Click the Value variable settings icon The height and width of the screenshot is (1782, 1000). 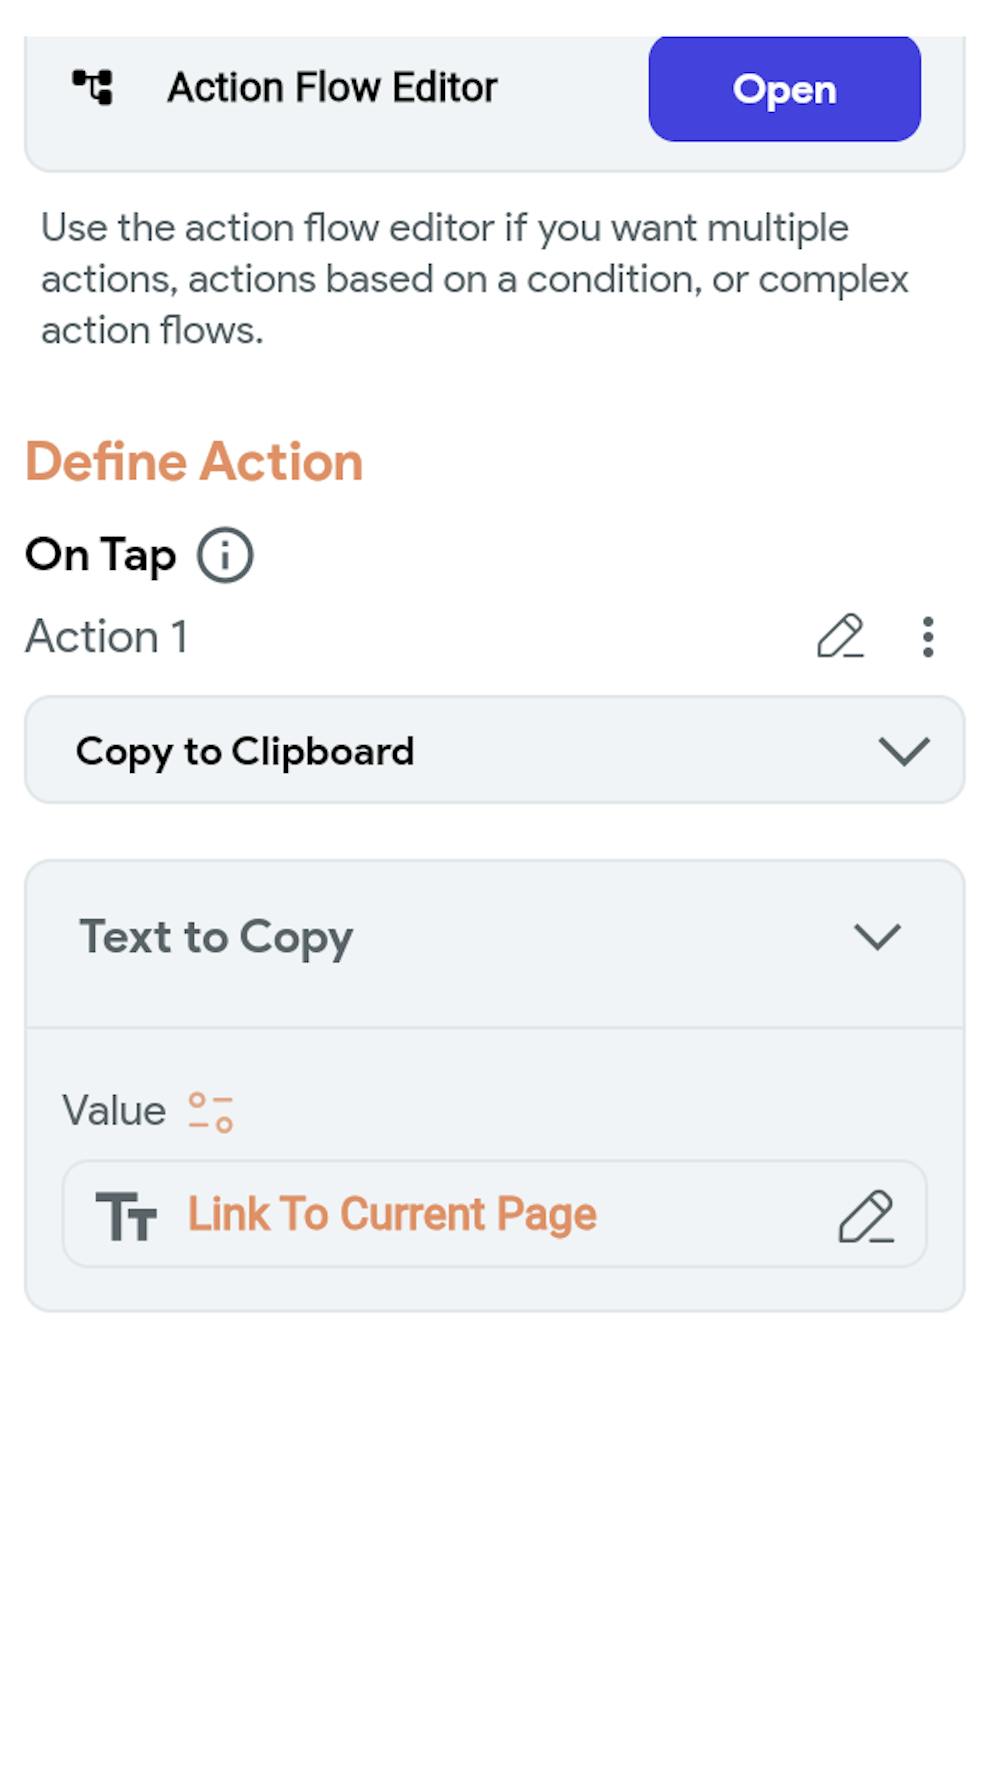211,1111
